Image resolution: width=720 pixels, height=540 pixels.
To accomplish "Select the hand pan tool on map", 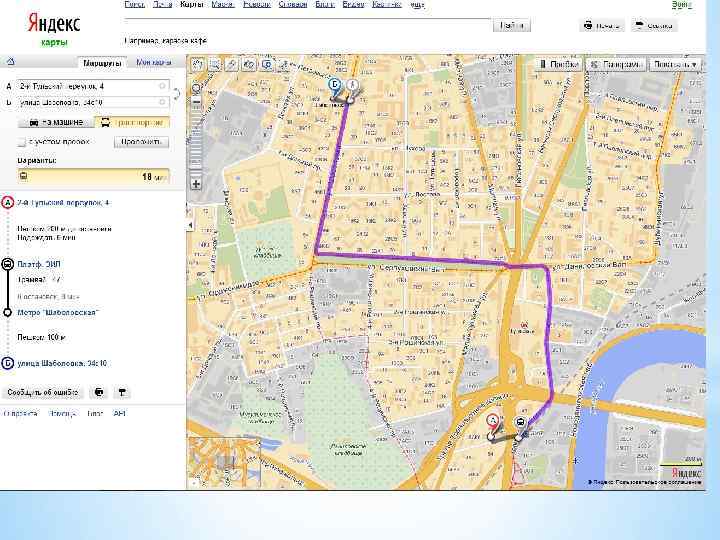I will point(197,64).
